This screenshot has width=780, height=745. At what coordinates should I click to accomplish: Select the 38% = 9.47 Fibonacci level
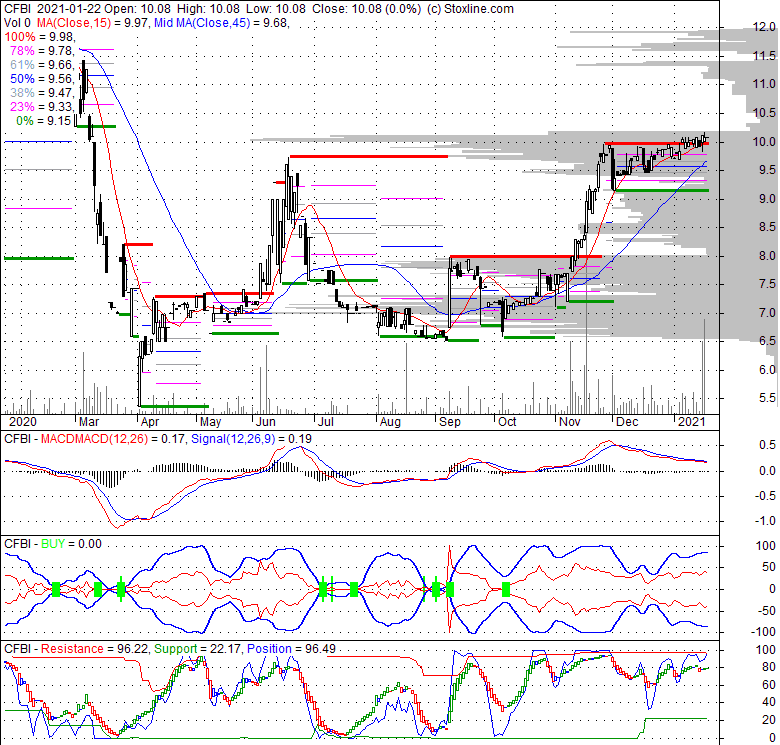coord(42,93)
